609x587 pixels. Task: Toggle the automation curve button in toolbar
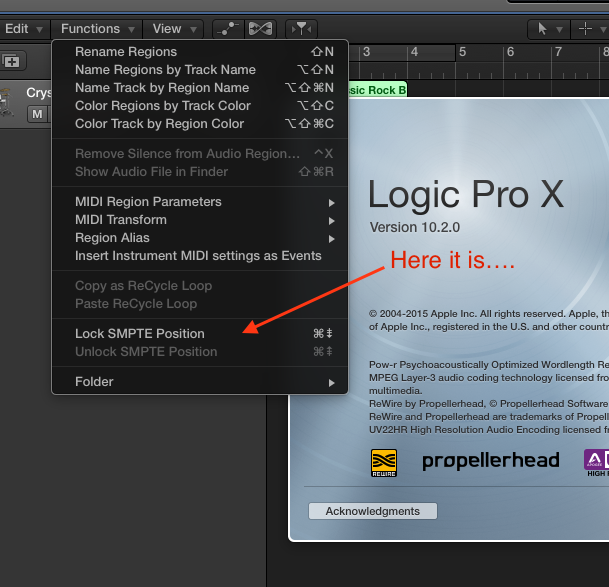click(x=228, y=29)
